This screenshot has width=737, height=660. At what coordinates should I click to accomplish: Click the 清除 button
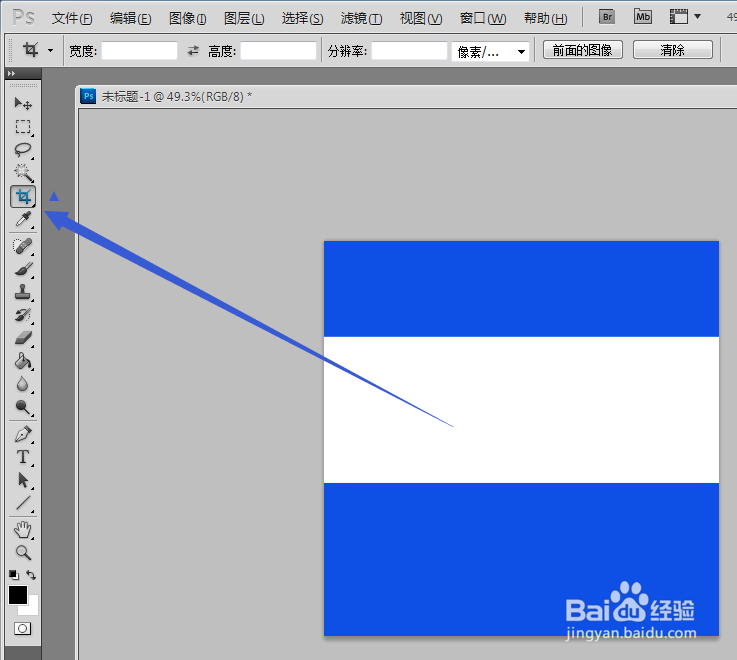673,50
